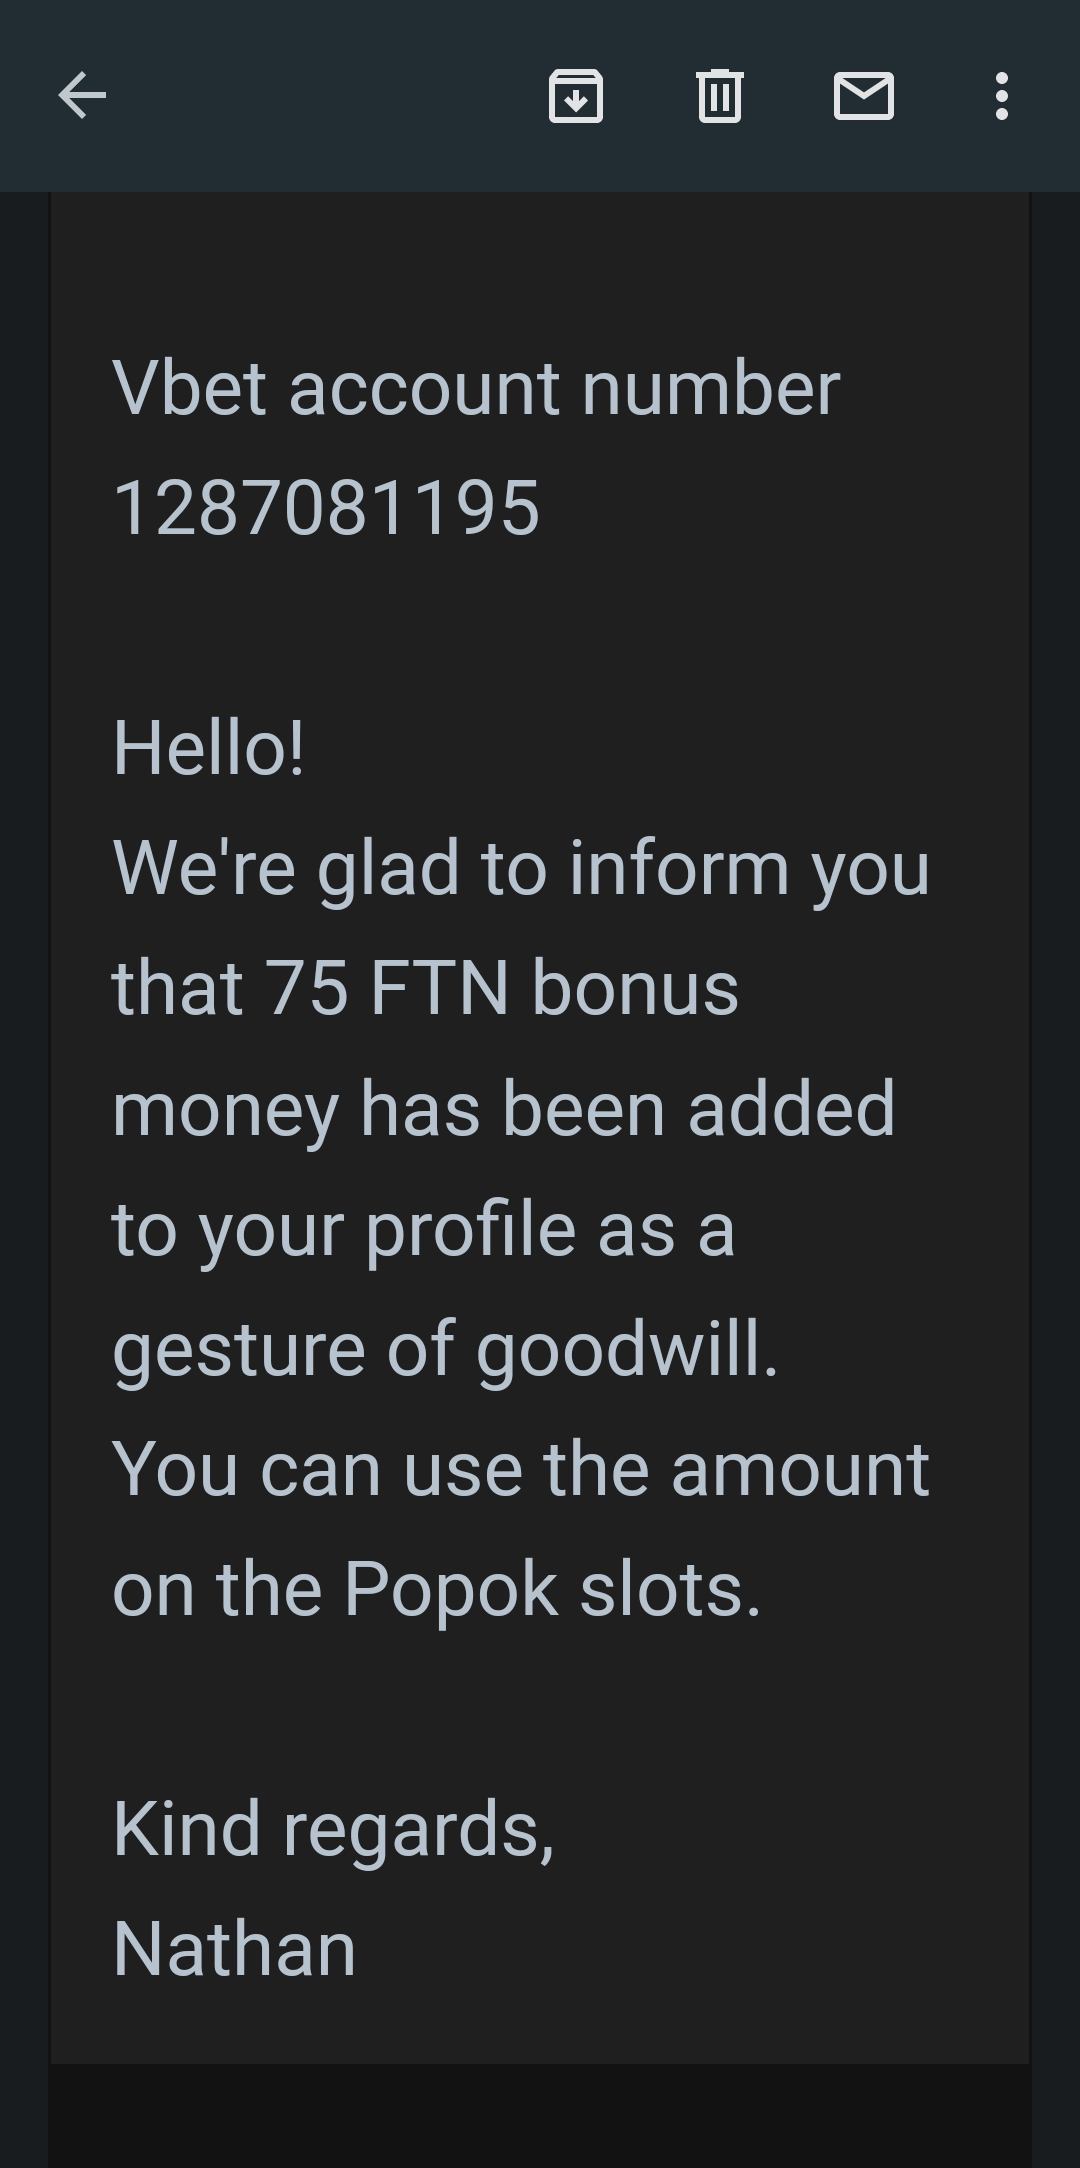Screen dimensions: 1080x2168
Task: Tap the line 'We're glad to inform you'
Action: [521, 868]
